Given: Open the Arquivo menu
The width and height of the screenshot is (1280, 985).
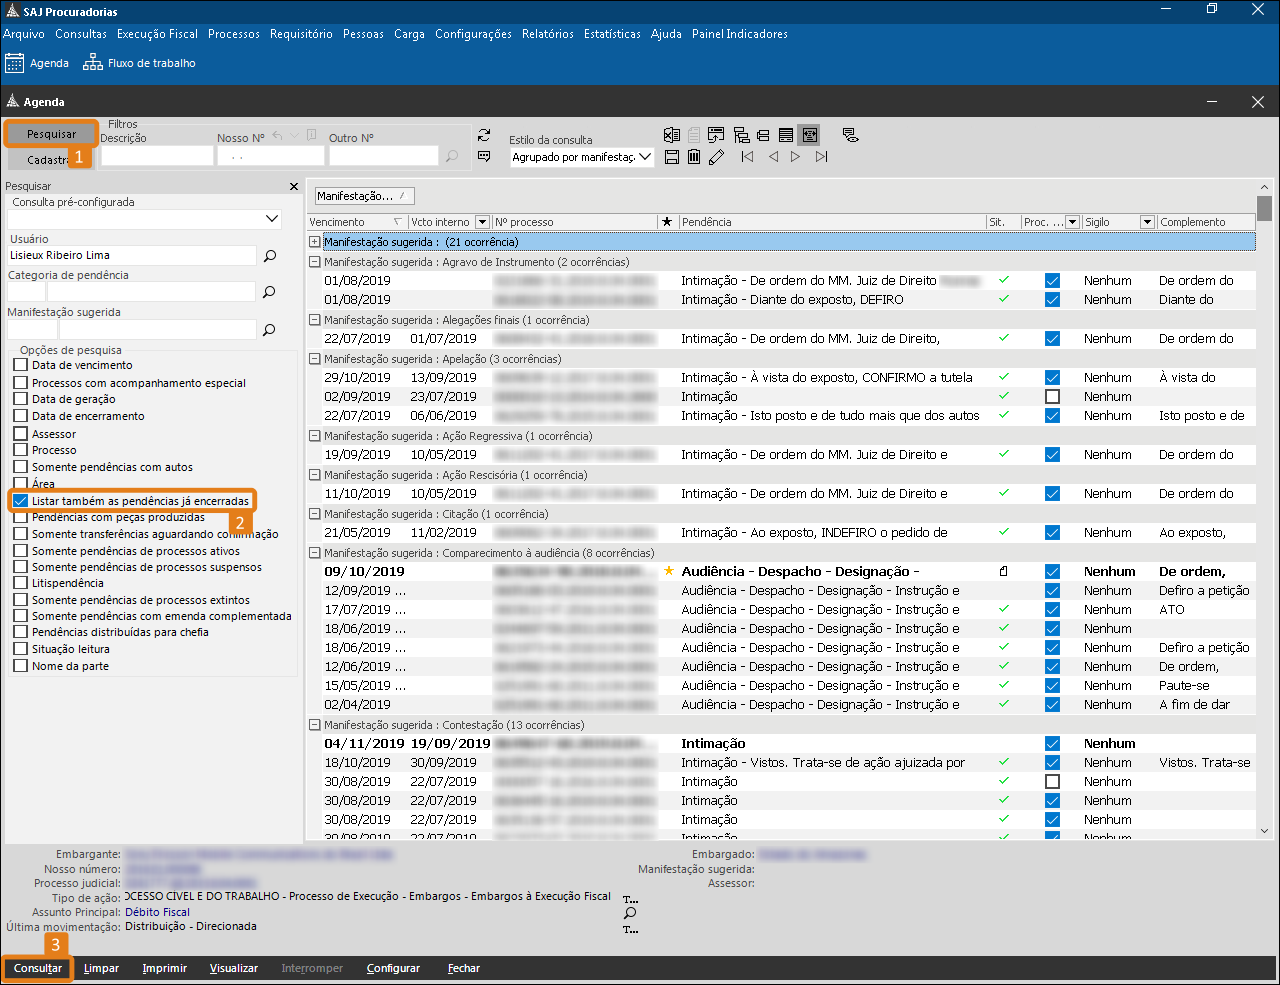Looking at the screenshot, I should (x=24, y=34).
